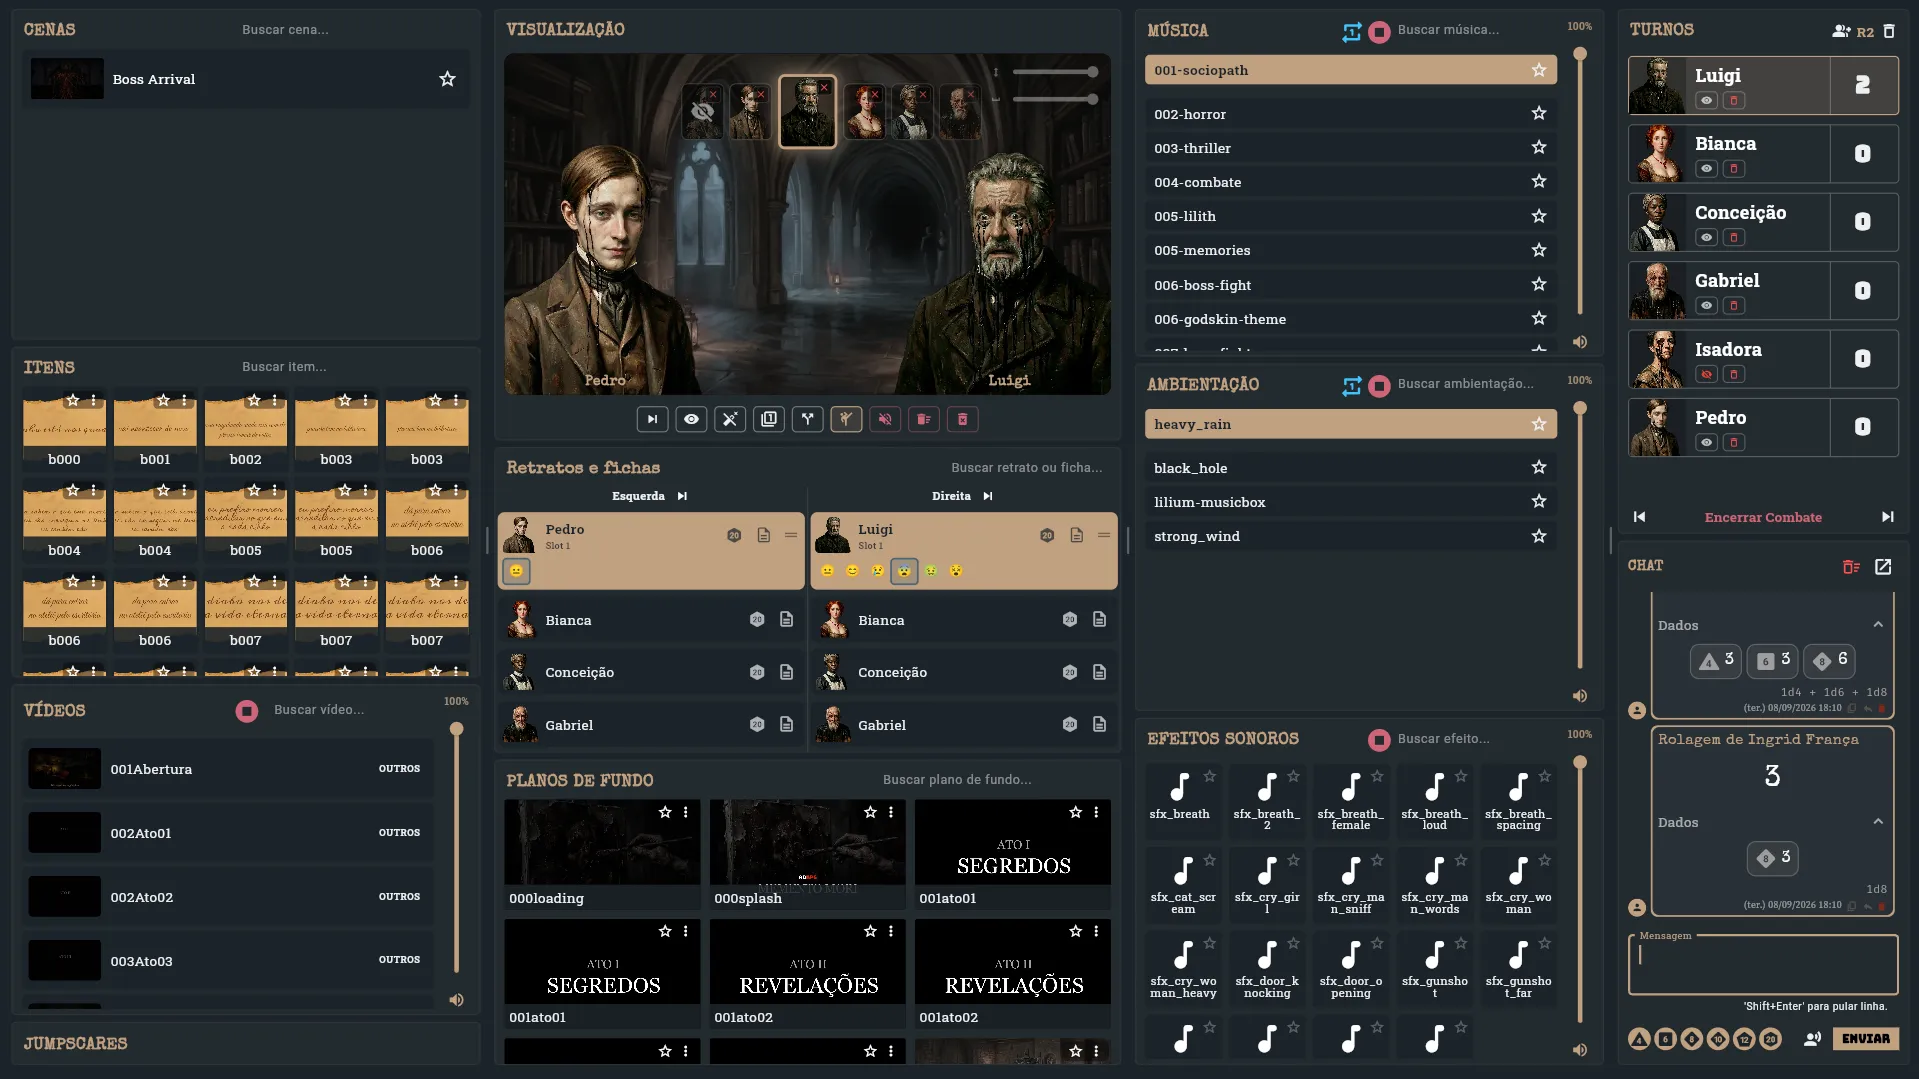Clear all turns with header trash icon
Viewport: 1919px width, 1079px height.
click(1889, 31)
